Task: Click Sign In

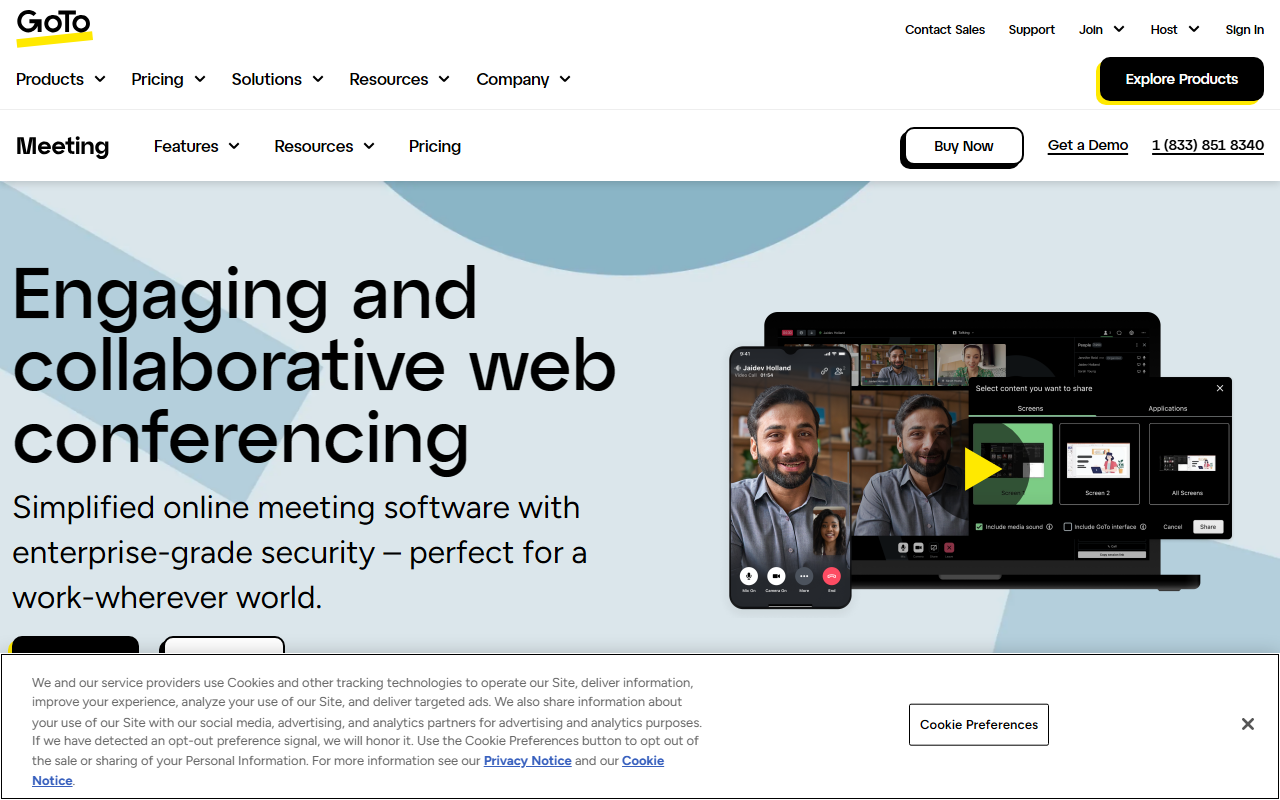Action: coord(1245,30)
